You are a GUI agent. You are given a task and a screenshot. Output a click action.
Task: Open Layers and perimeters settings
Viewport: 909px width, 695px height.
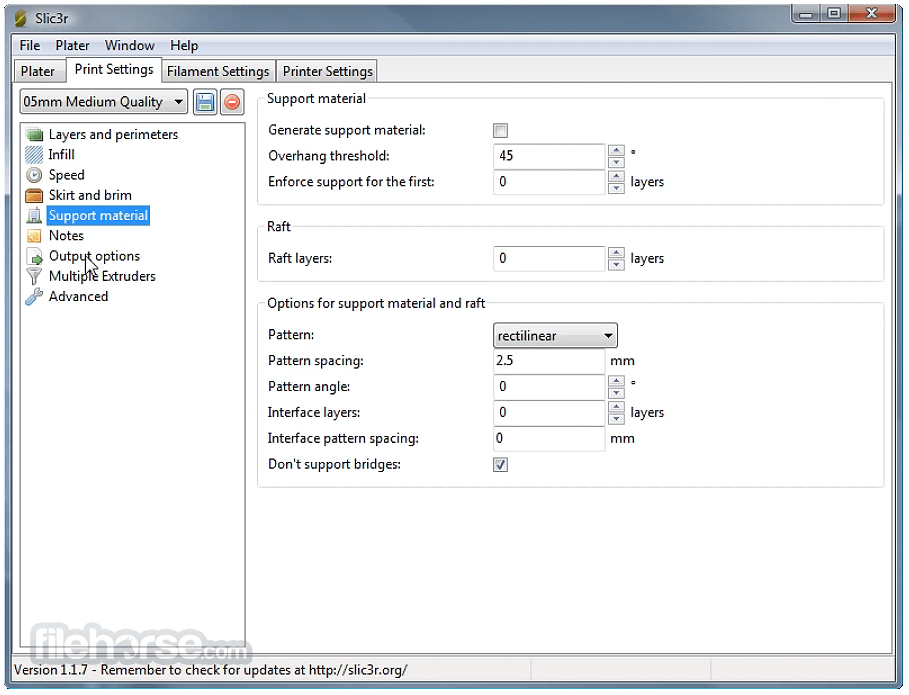(x=113, y=134)
